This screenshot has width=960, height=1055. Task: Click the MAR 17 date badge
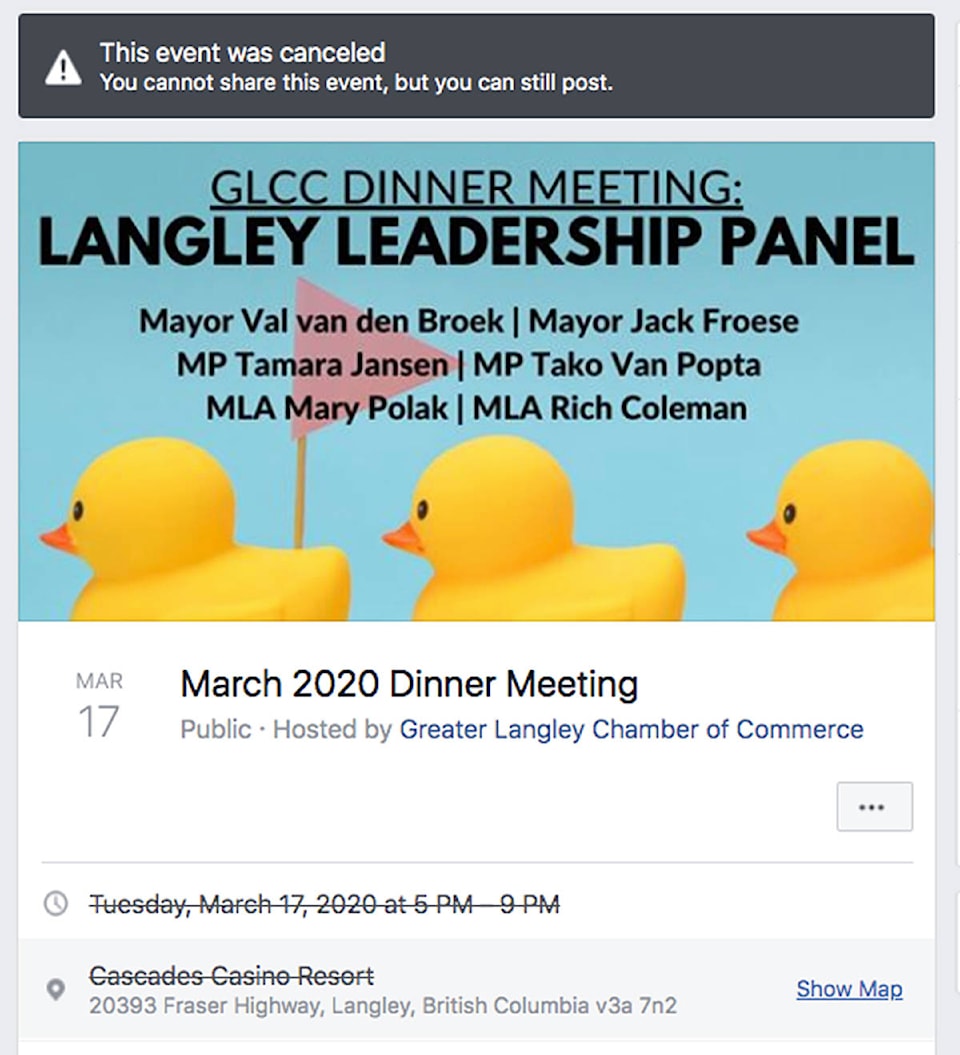[99, 706]
